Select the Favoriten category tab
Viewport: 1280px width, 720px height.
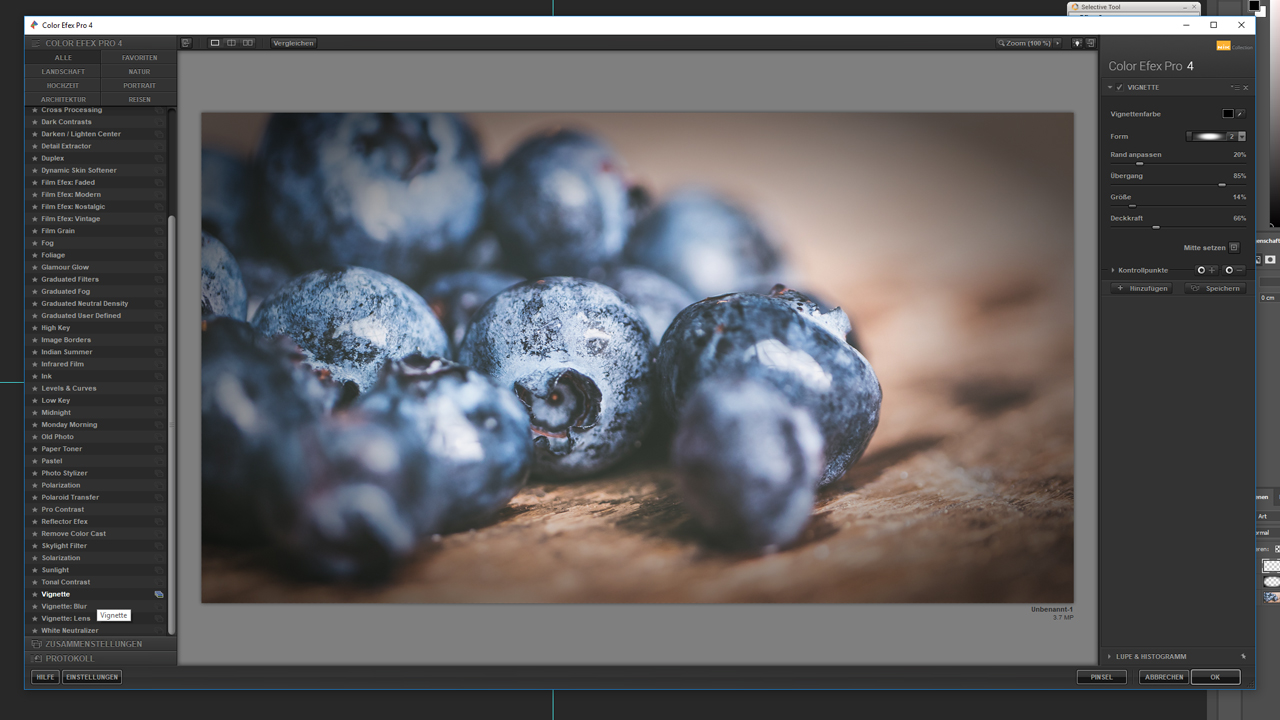pyautogui.click(x=139, y=58)
